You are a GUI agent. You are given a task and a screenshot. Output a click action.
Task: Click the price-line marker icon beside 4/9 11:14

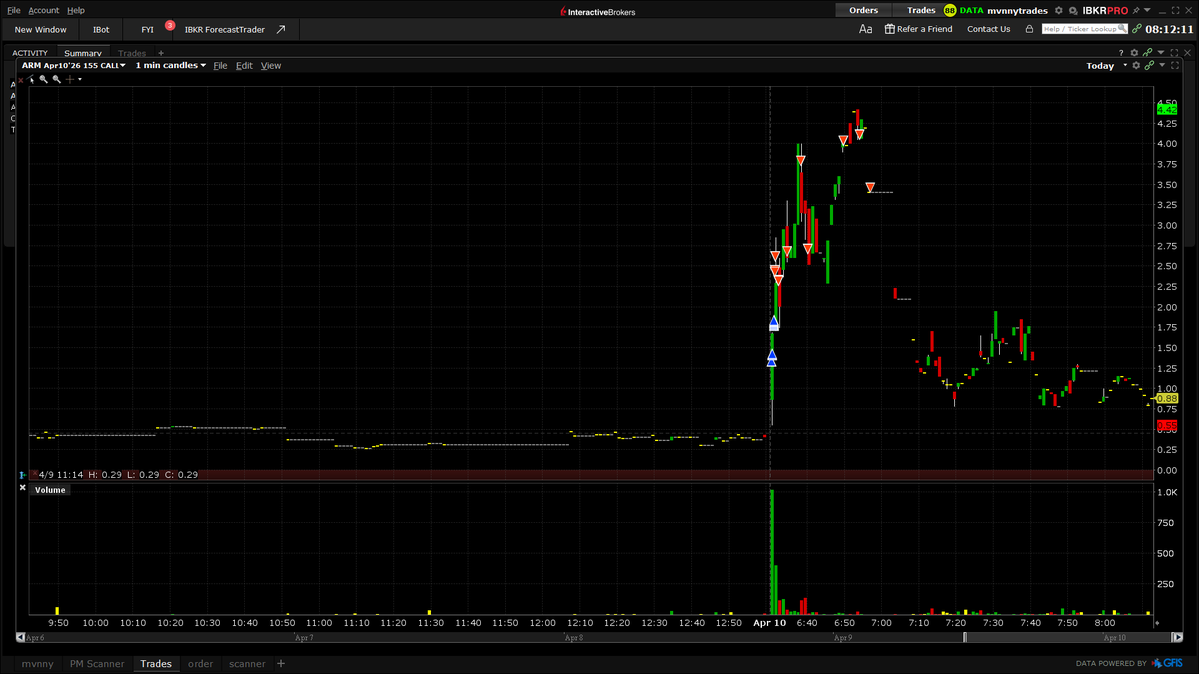point(23,475)
